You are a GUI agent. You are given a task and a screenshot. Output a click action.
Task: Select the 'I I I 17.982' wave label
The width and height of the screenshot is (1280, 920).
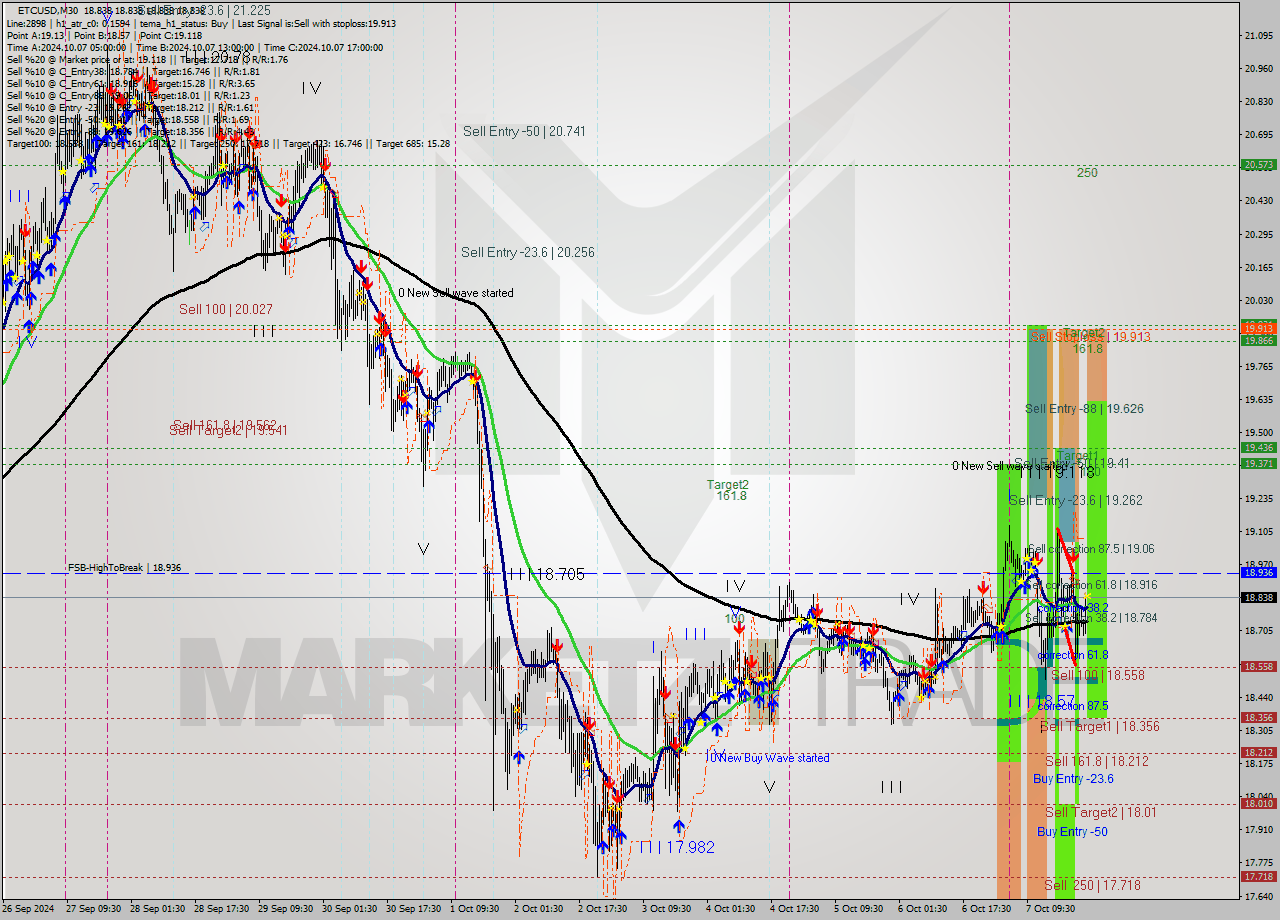pyautogui.click(x=677, y=847)
